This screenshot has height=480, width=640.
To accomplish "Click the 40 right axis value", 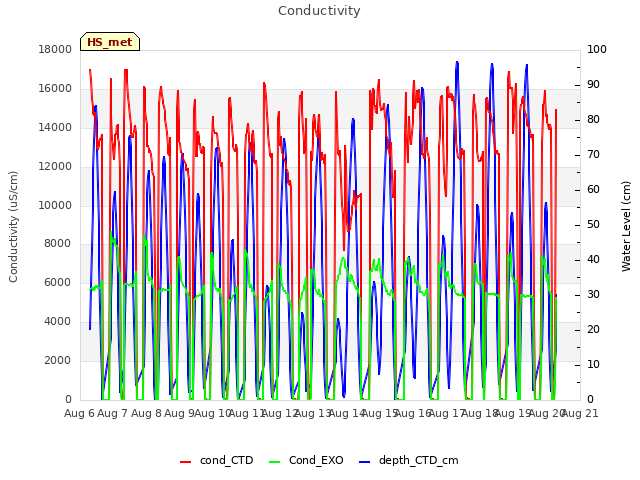I will [x=593, y=260].
